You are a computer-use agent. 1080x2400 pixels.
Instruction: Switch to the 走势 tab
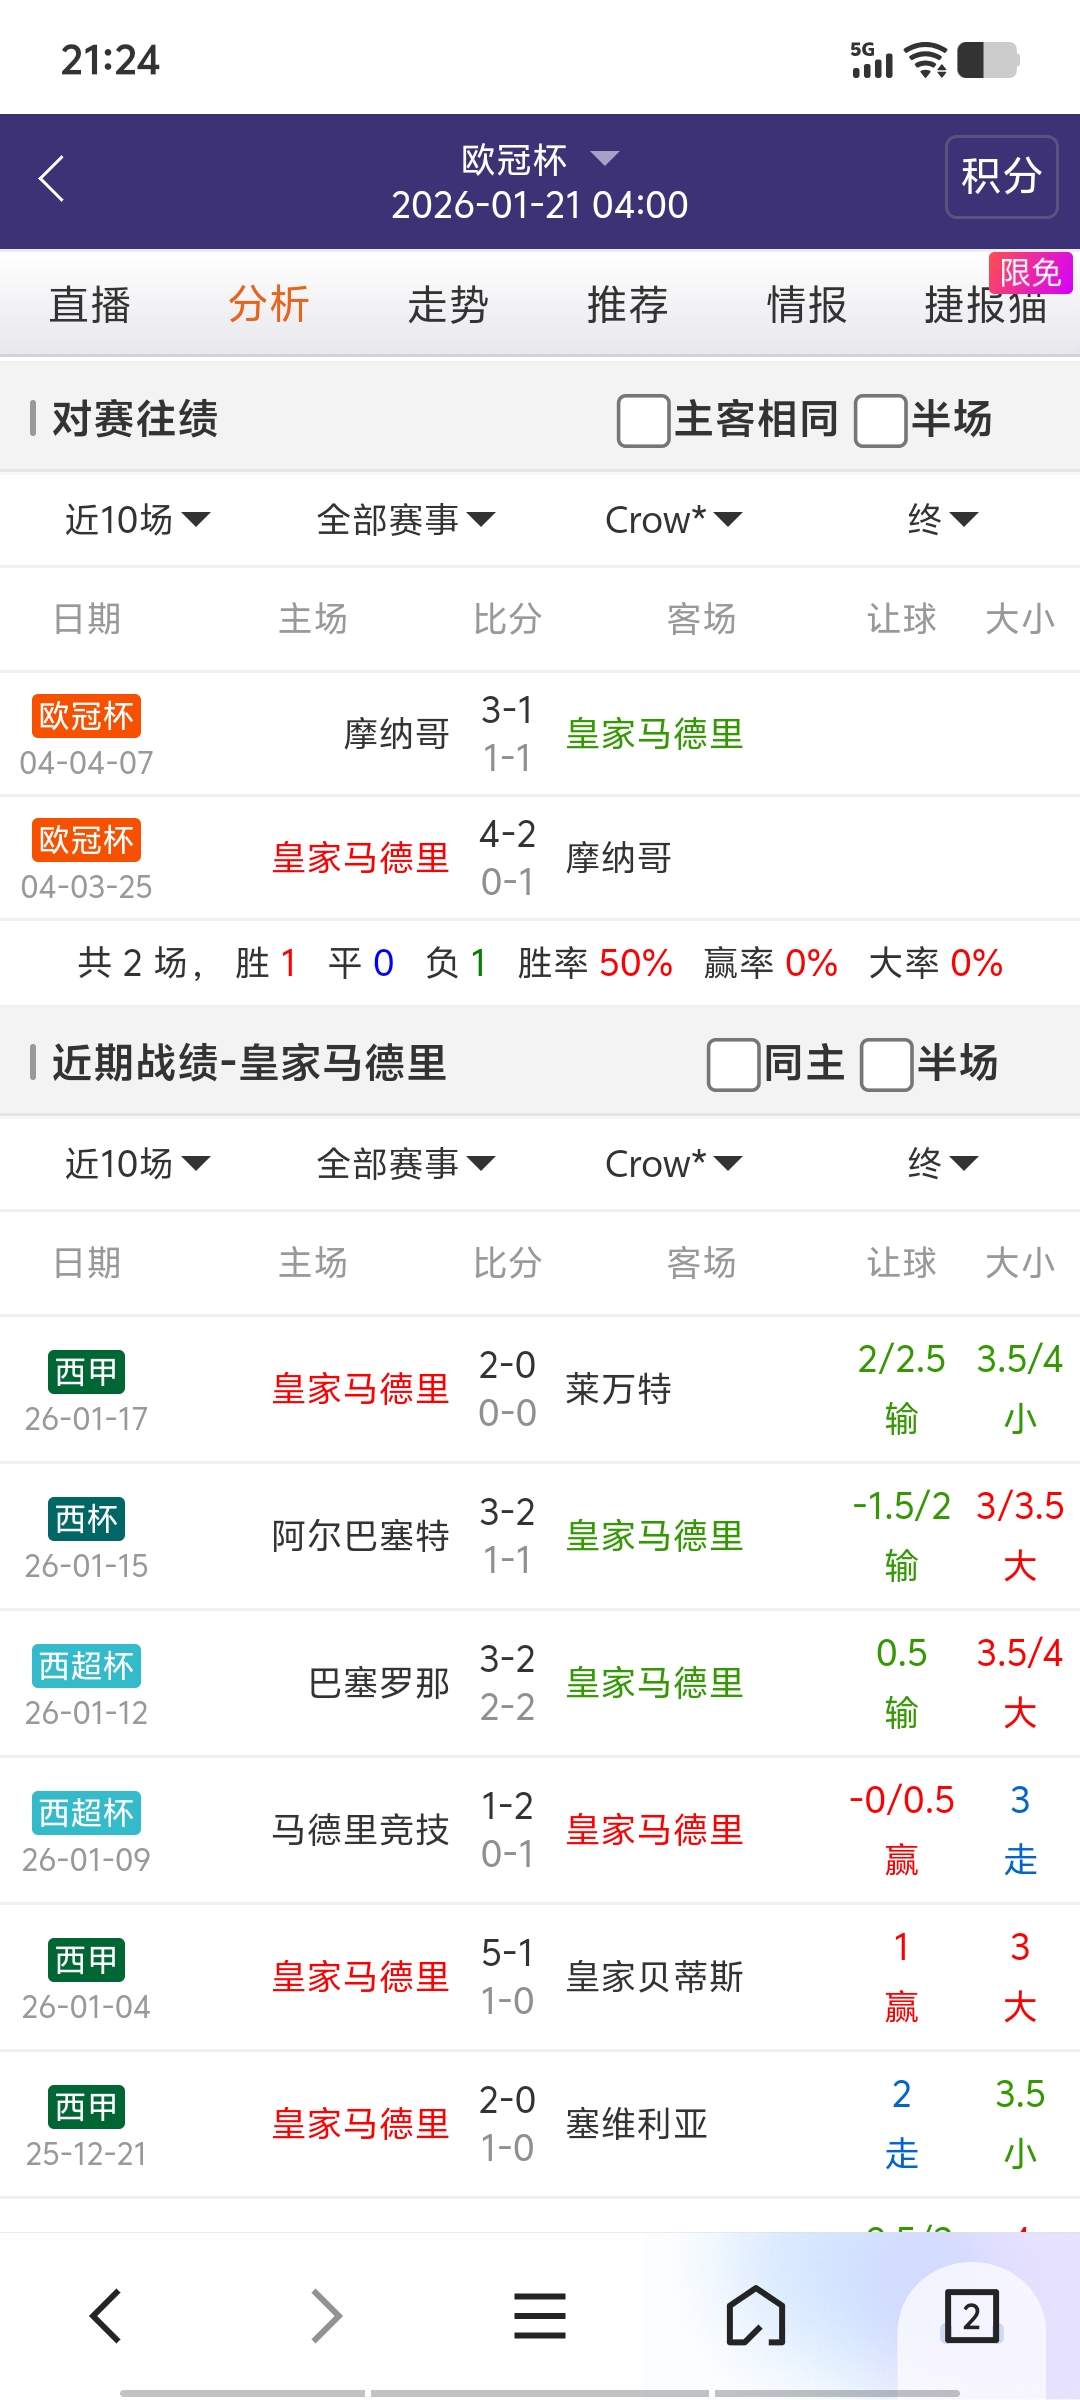point(448,305)
